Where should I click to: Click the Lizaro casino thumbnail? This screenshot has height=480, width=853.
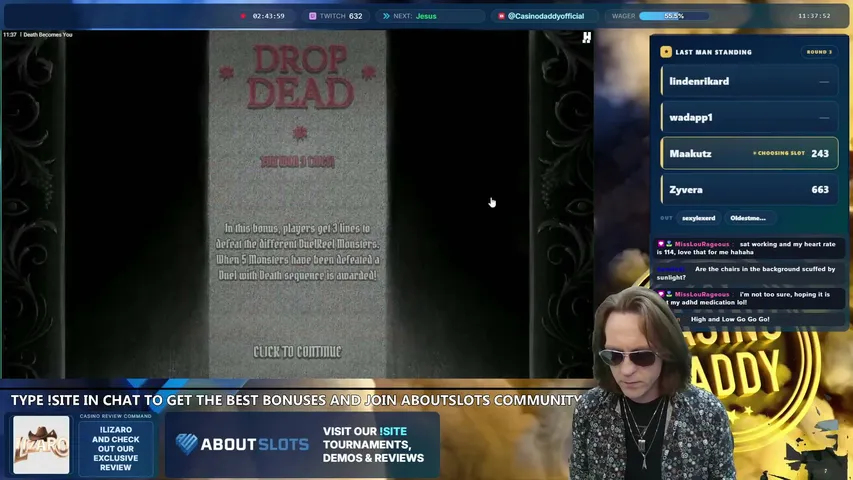click(41, 445)
